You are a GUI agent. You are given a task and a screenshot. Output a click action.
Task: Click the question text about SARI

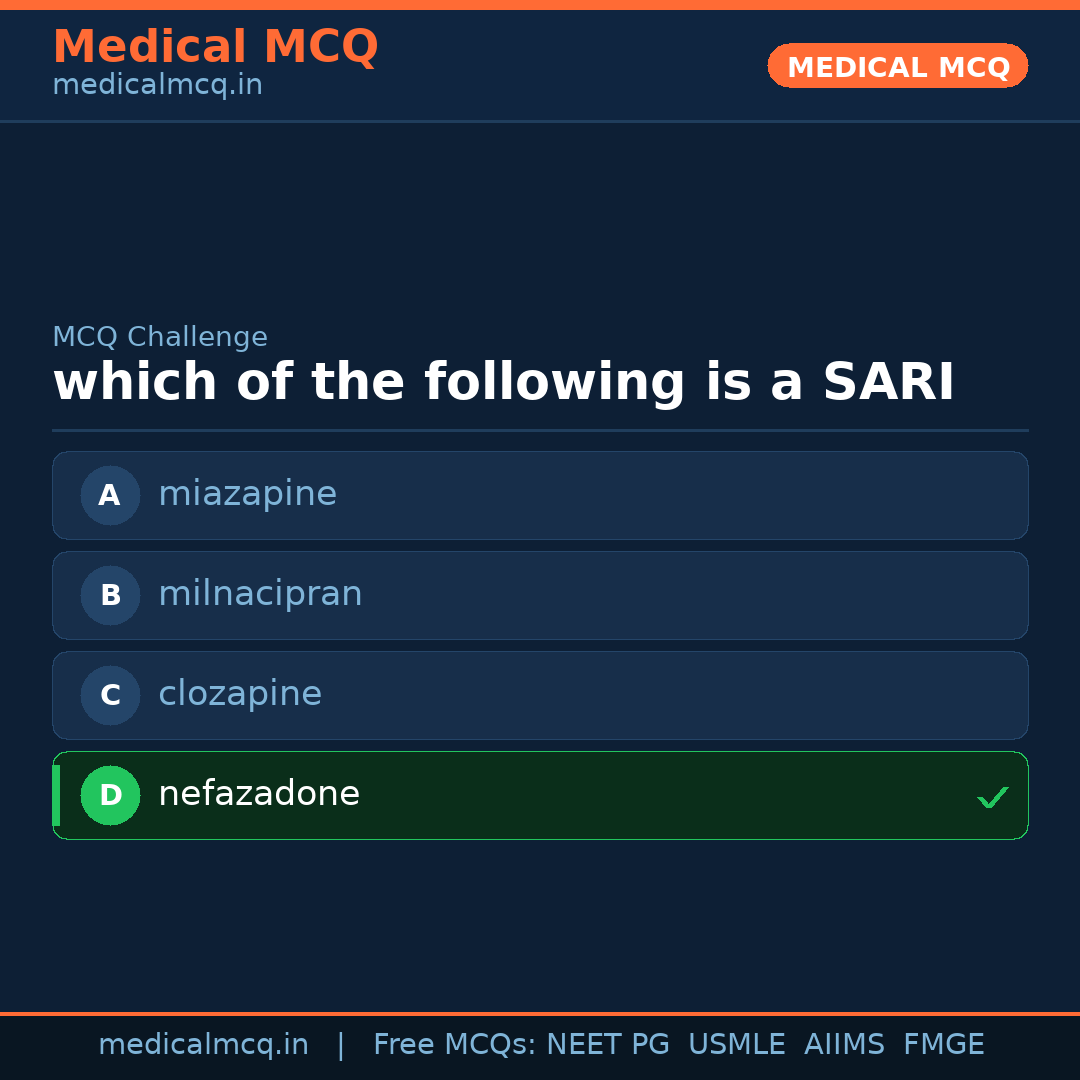pyautogui.click(x=503, y=383)
